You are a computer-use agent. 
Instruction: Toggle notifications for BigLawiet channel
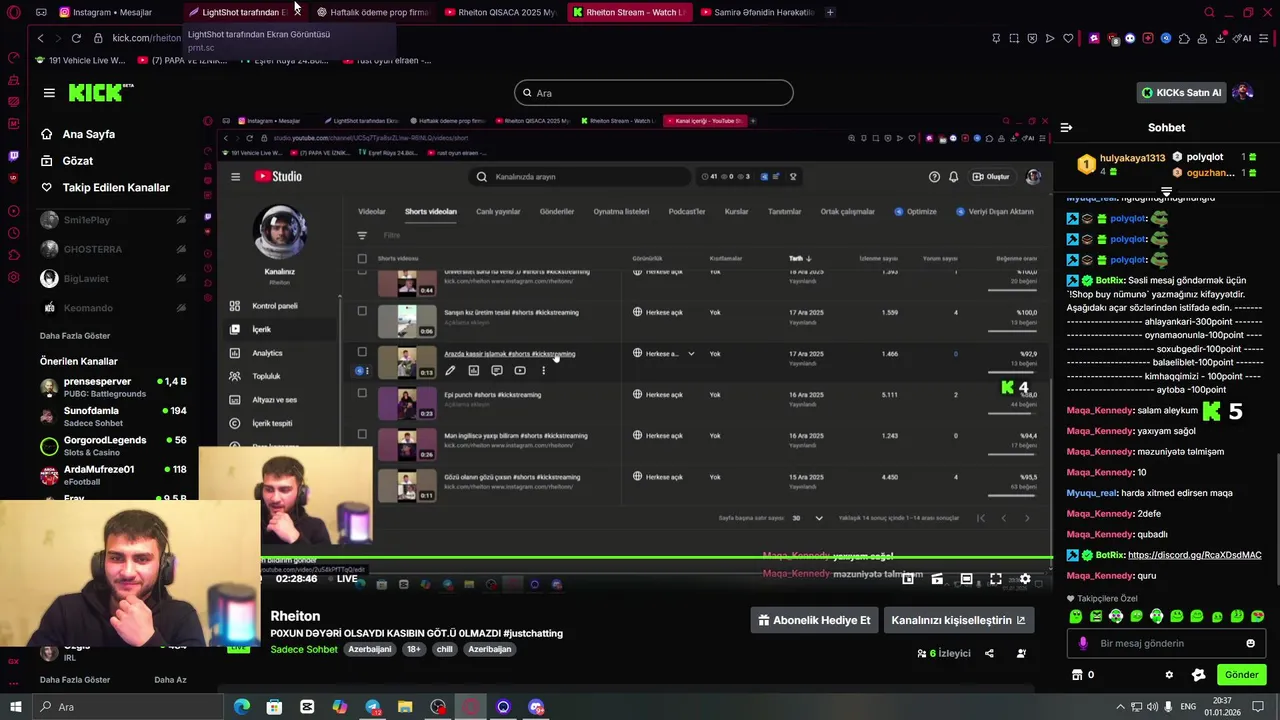coord(181,279)
